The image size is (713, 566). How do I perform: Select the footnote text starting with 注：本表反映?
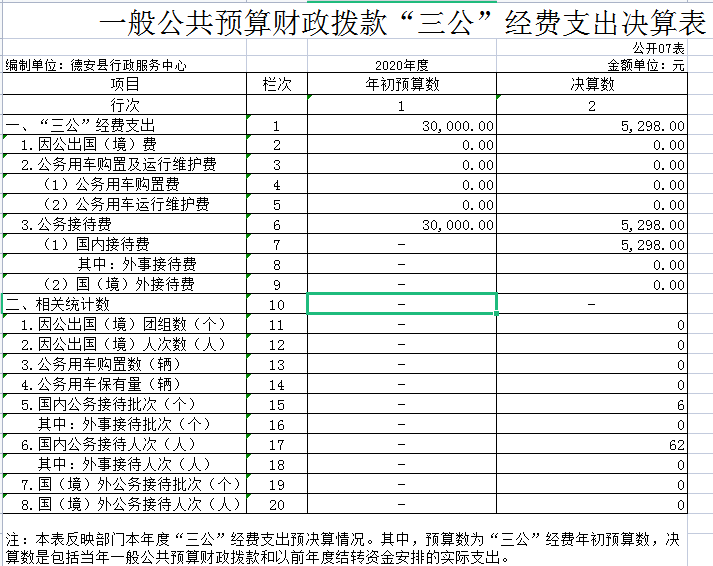(x=346, y=548)
